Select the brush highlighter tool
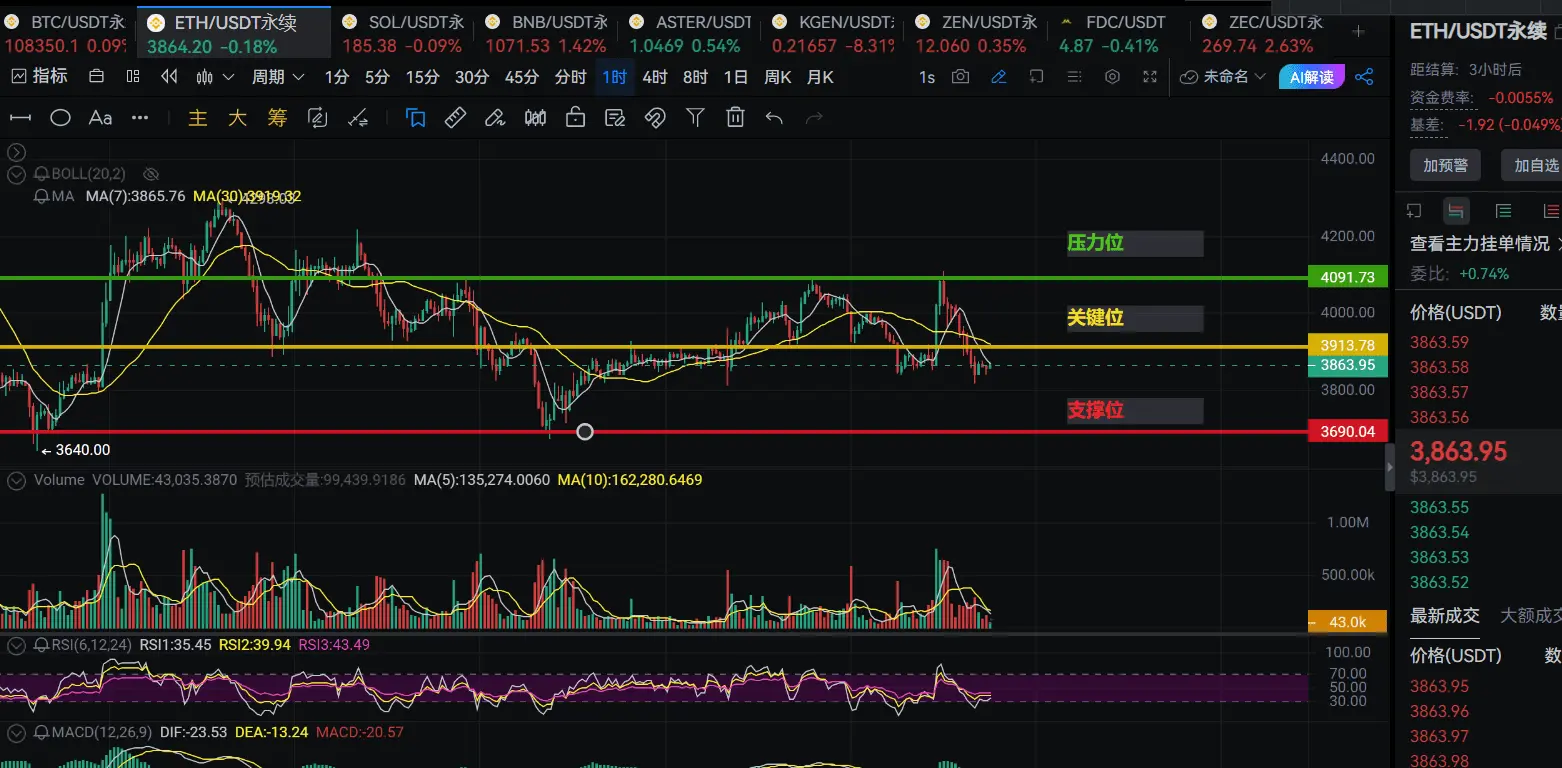The width and height of the screenshot is (1562, 768). 495,118
